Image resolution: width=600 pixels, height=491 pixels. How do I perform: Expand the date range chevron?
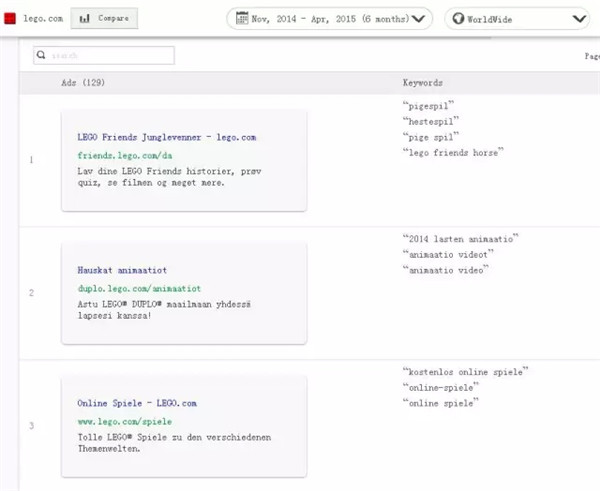418,18
